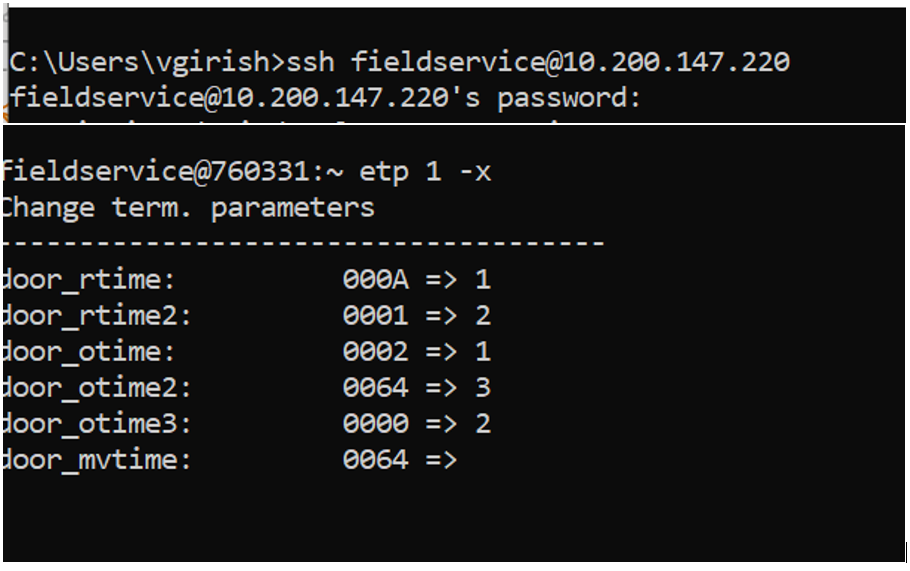Click the door_rtime parameter label
This screenshot has height=571, width=910.
[89, 280]
